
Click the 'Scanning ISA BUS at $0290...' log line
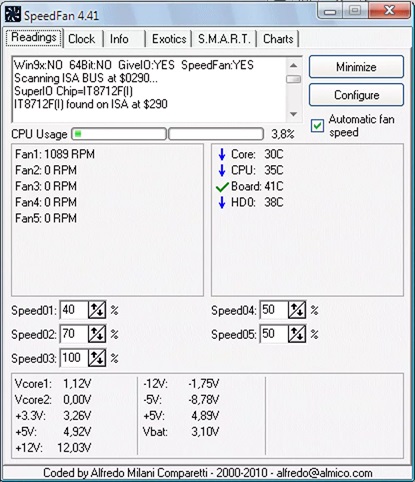(x=86, y=78)
